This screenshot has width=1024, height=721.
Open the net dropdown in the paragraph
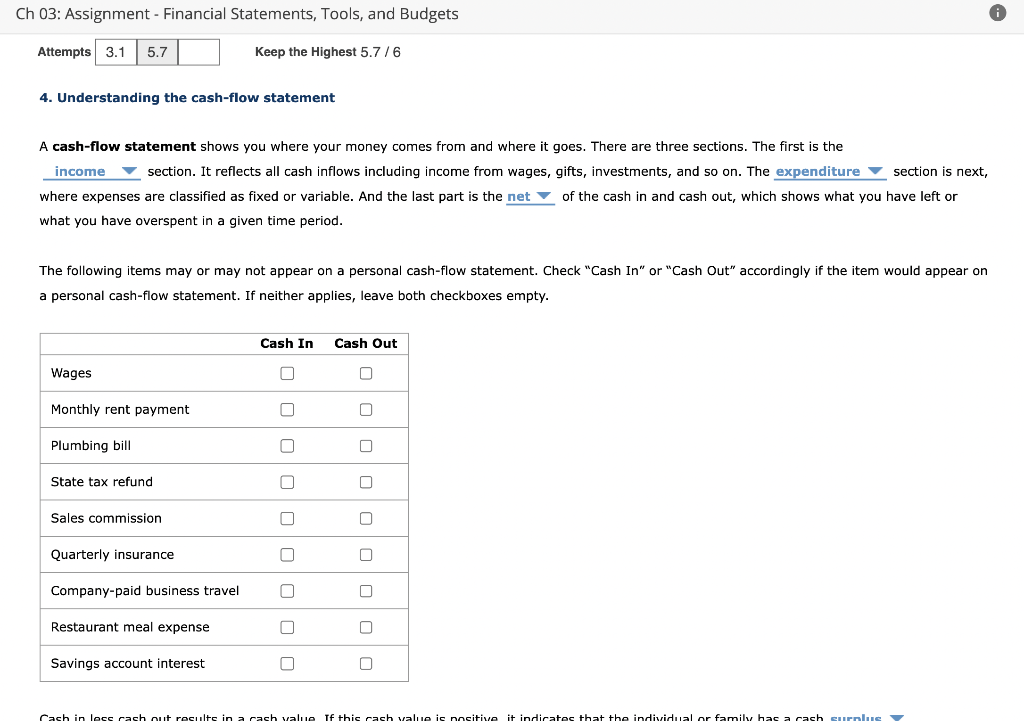click(529, 196)
